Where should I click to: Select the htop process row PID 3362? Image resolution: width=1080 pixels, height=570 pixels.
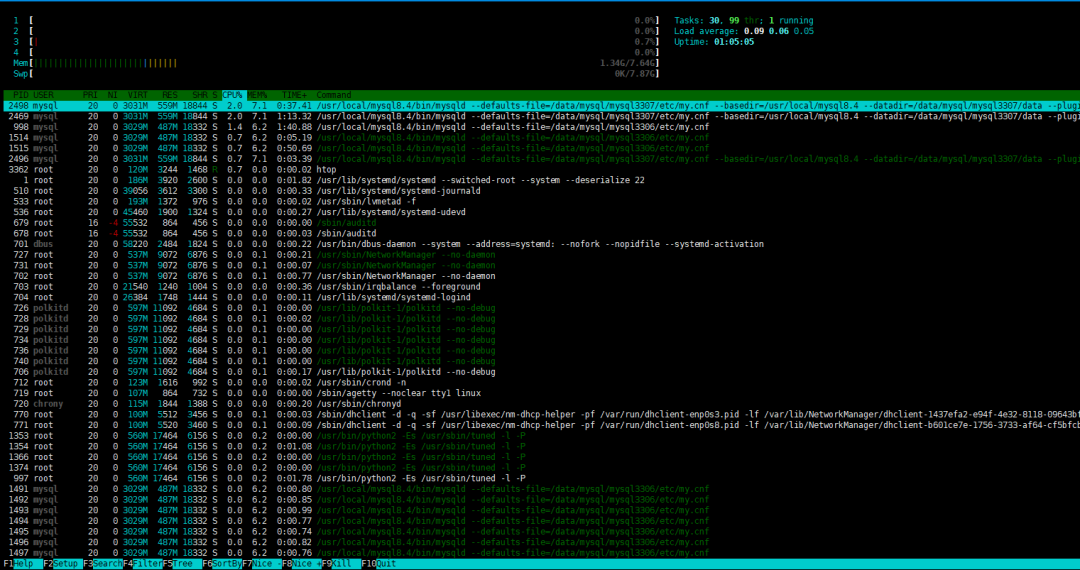pyautogui.click(x=540, y=169)
